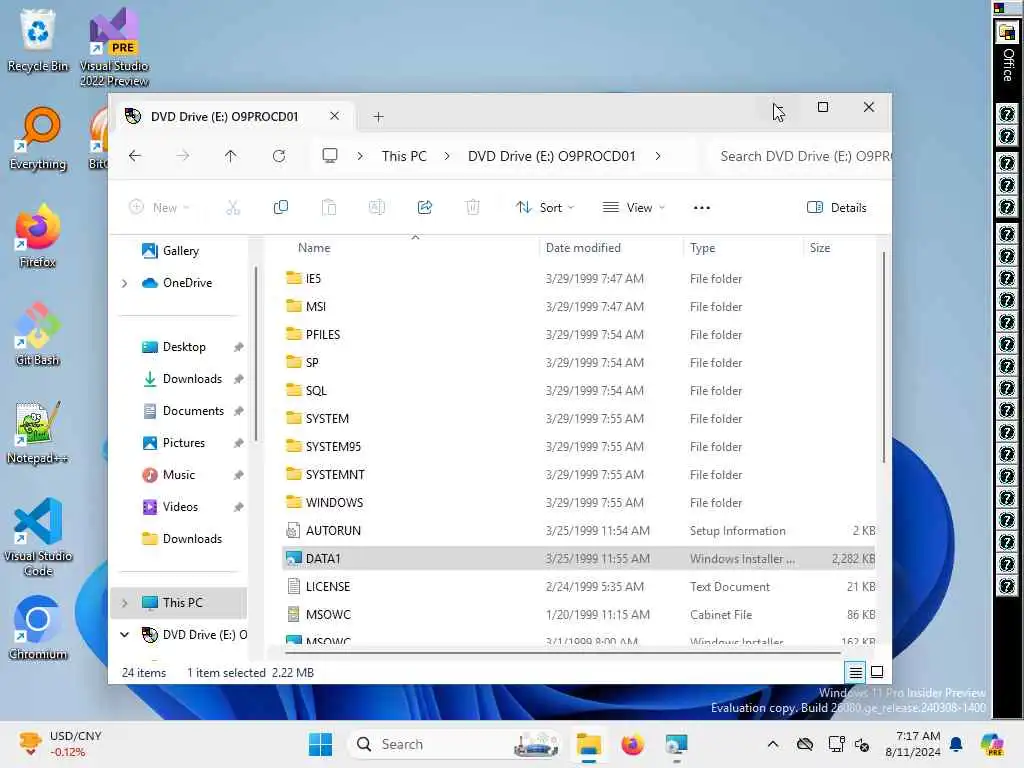Screen dimensions: 1024x768
Task: Toggle the Details pane button
Action: 837,208
